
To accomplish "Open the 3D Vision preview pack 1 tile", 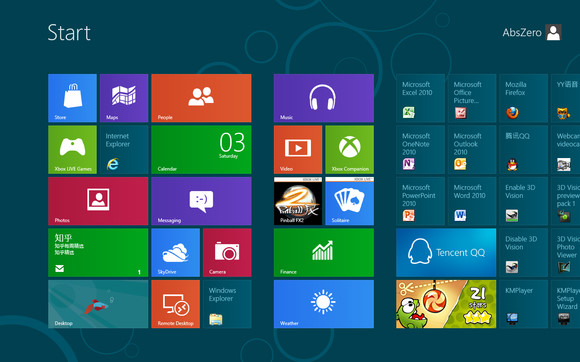I will click(566, 201).
